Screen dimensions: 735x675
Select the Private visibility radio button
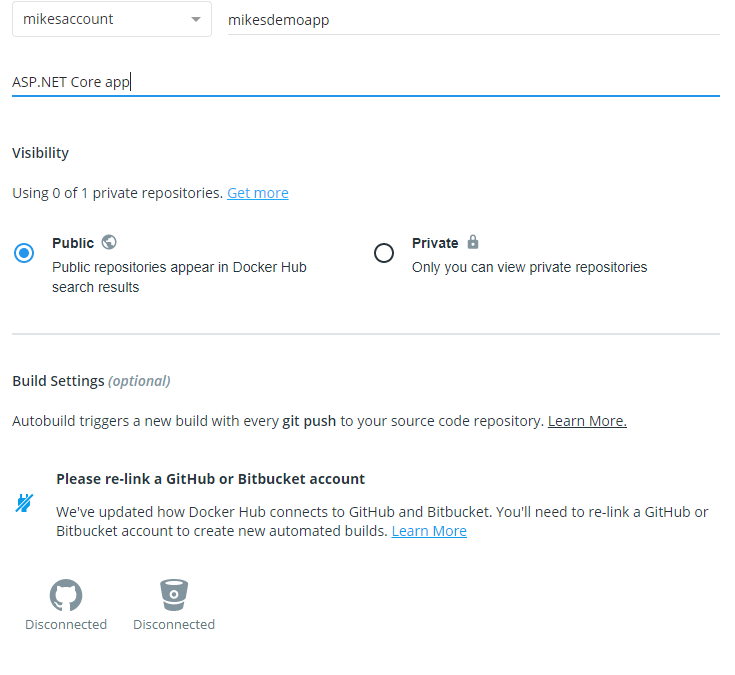(384, 253)
